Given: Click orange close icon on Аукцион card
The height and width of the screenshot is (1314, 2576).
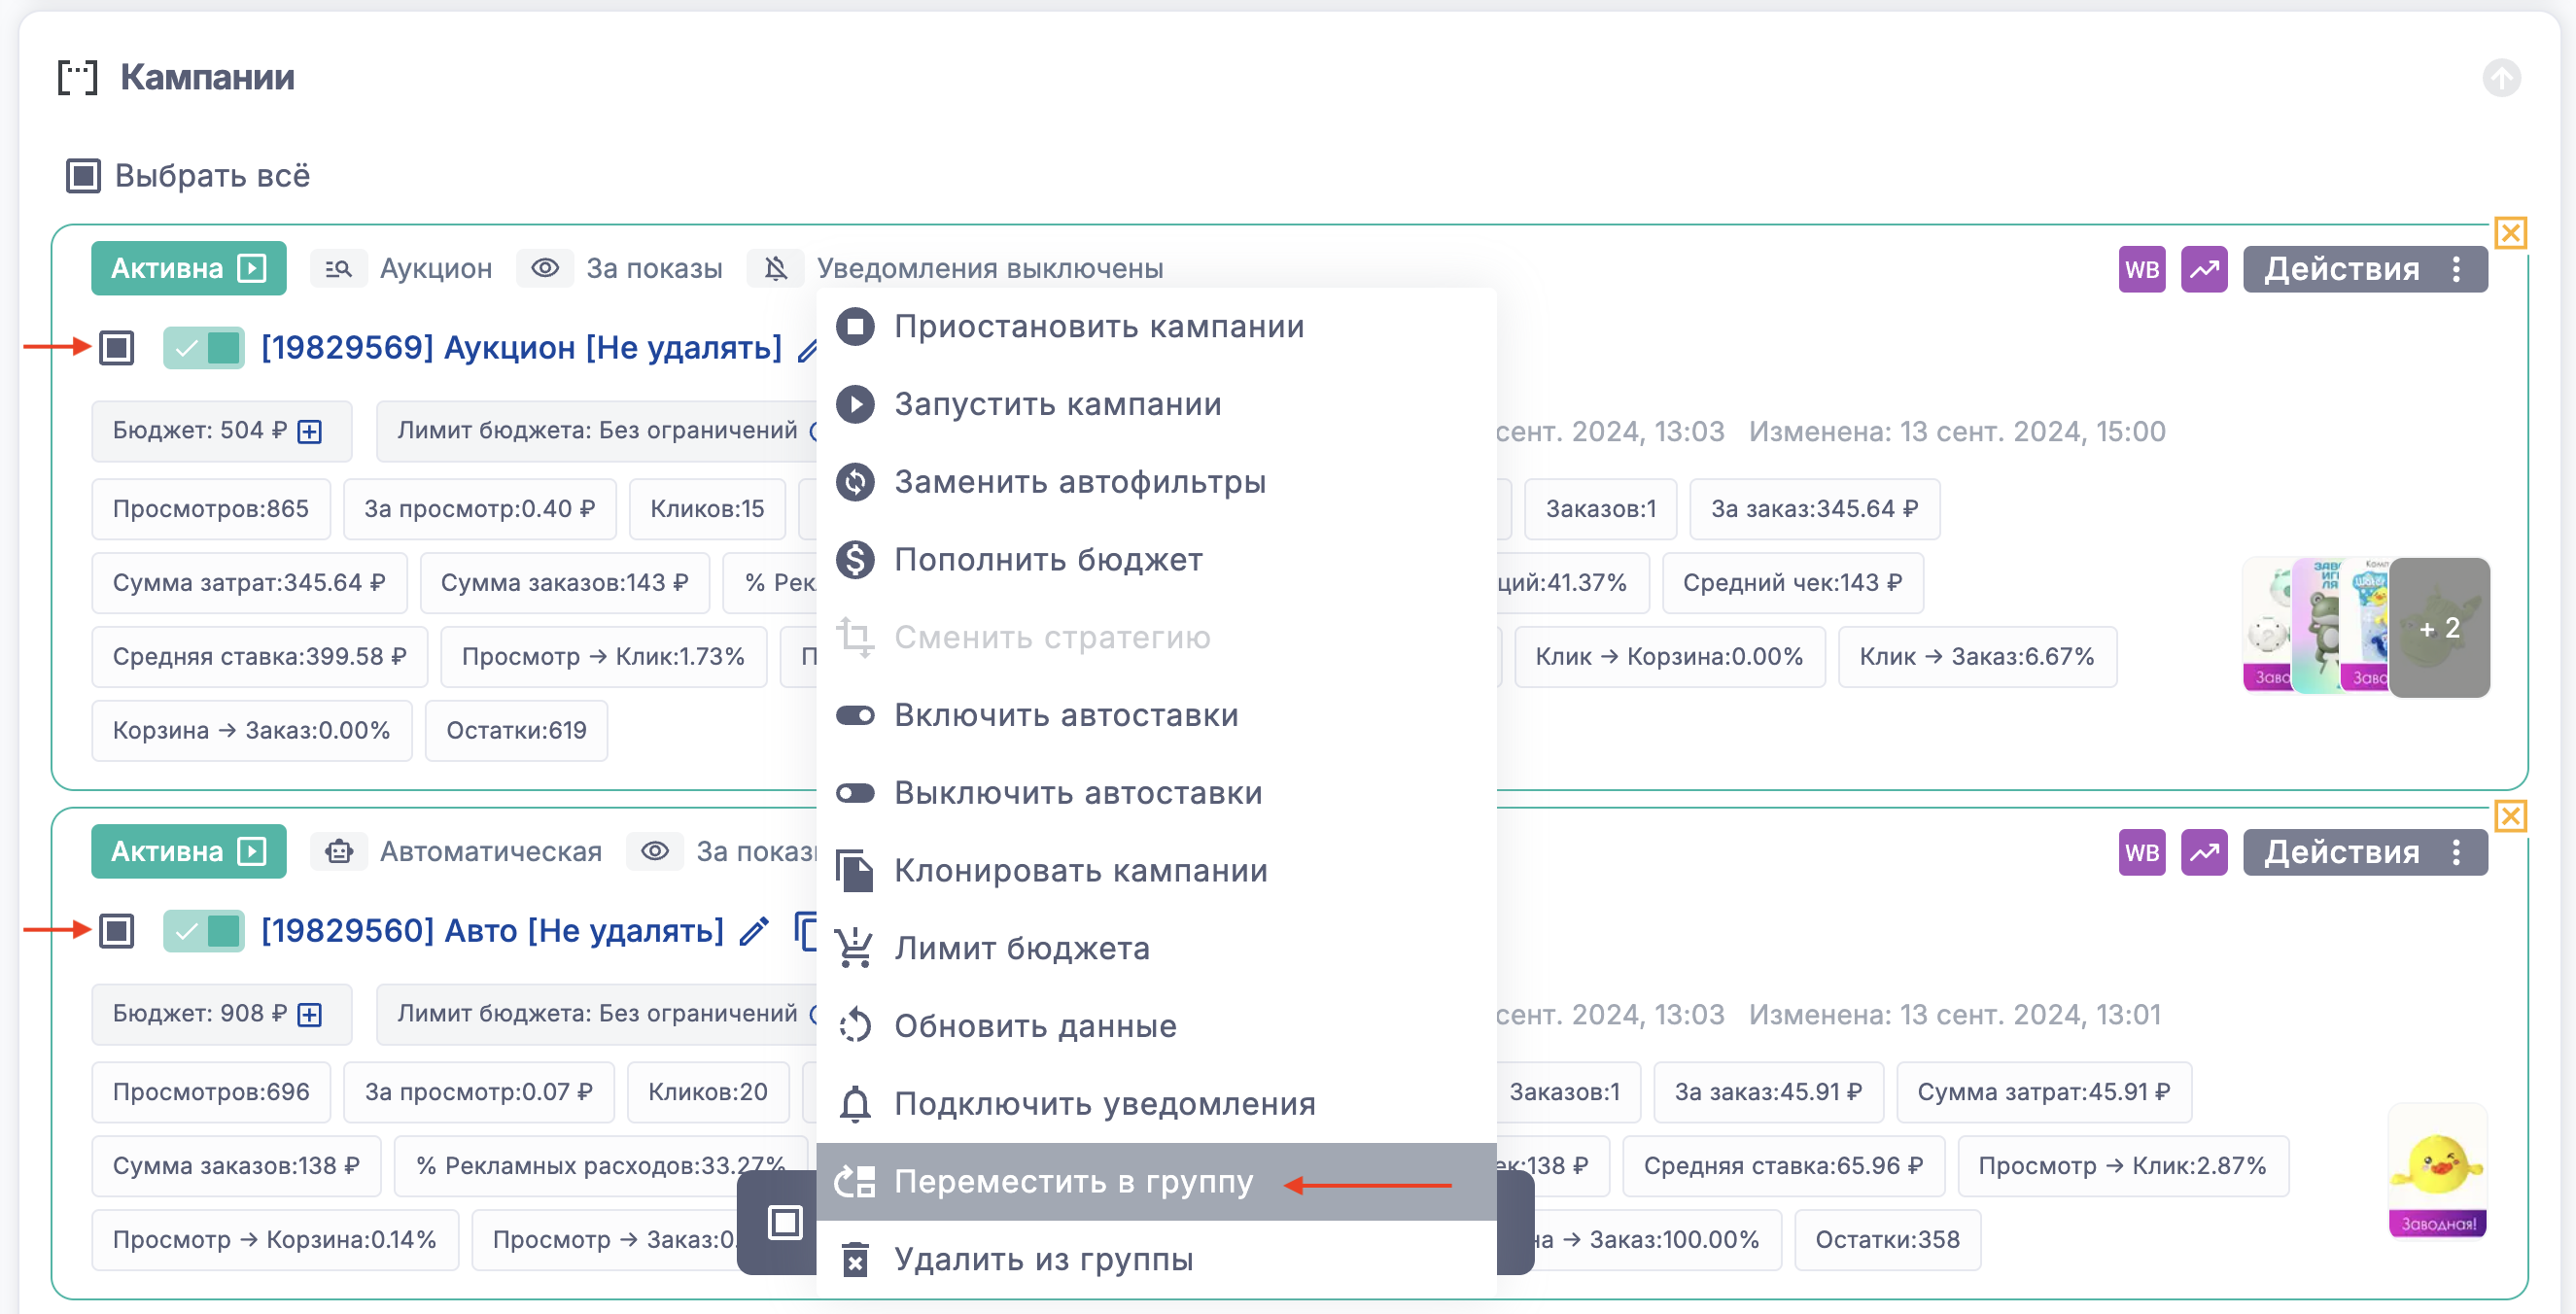Looking at the screenshot, I should click(2510, 233).
